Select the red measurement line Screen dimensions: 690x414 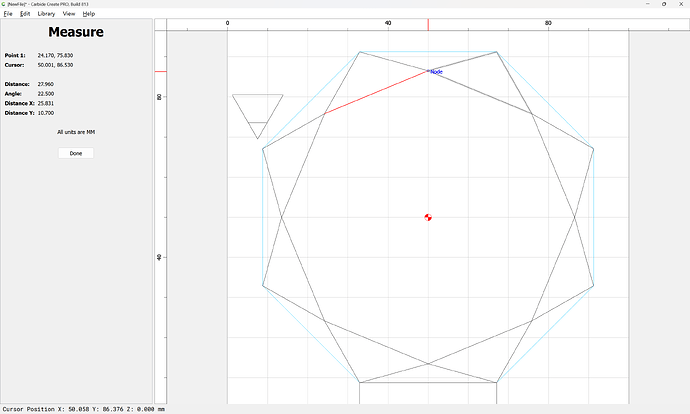(x=377, y=92)
